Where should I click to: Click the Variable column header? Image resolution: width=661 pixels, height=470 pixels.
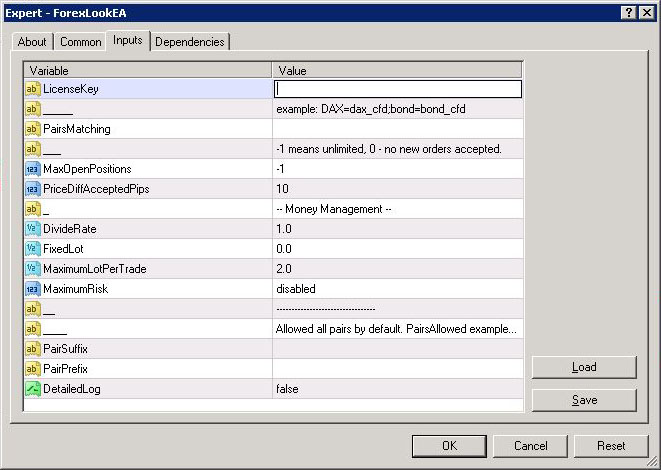tap(148, 70)
